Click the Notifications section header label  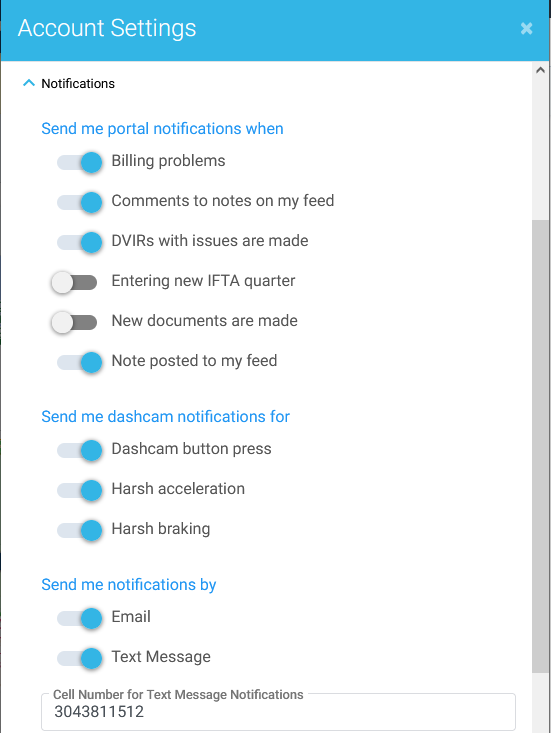[x=78, y=83]
